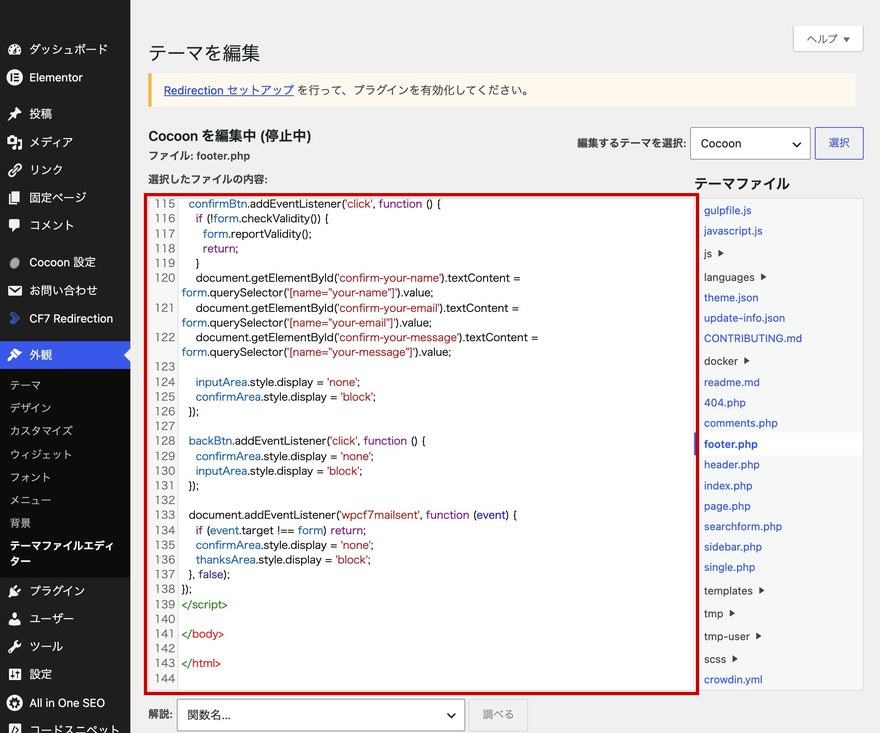Open the メニュー submenu item

[30, 500]
